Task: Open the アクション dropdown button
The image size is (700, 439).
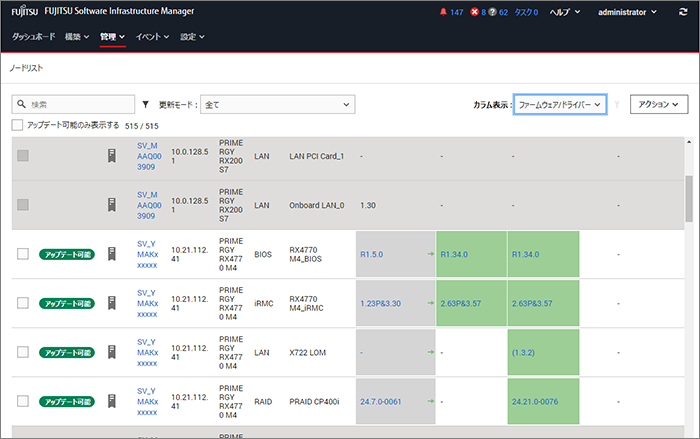Action: tap(658, 105)
